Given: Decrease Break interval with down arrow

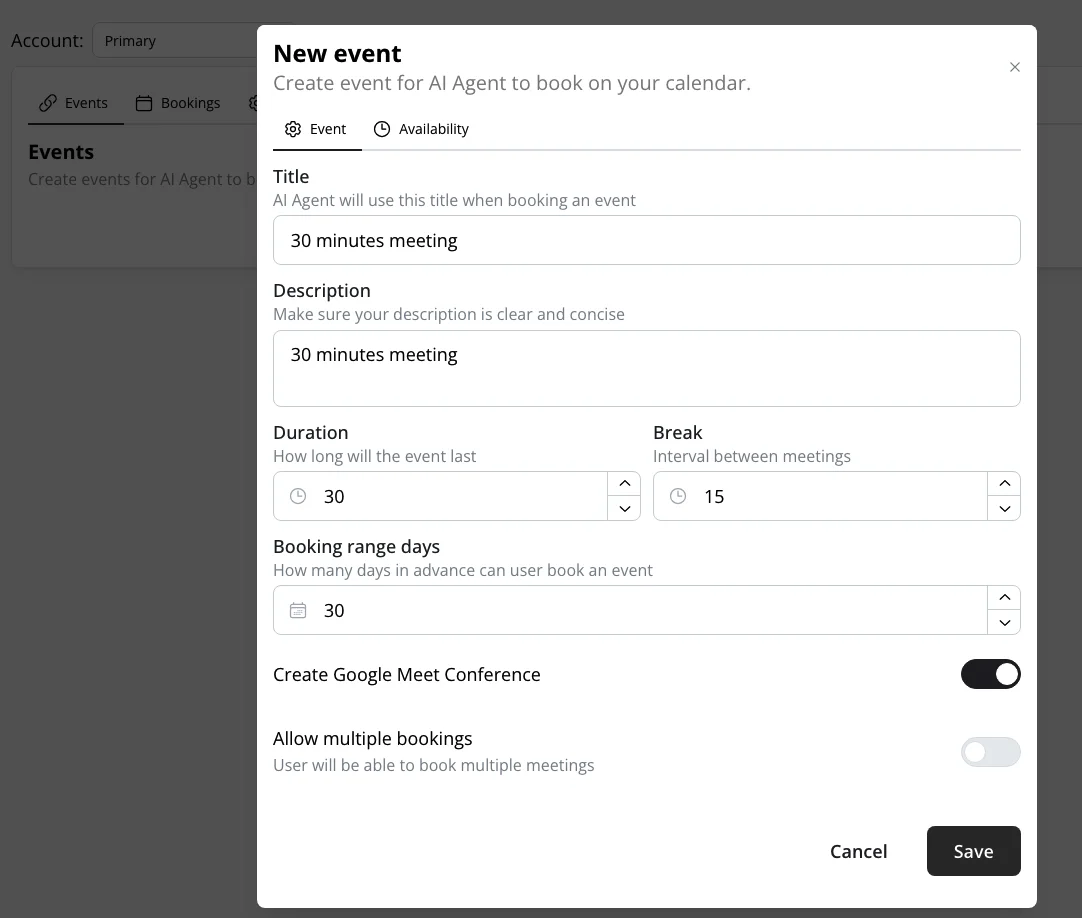Looking at the screenshot, I should pos(1004,509).
